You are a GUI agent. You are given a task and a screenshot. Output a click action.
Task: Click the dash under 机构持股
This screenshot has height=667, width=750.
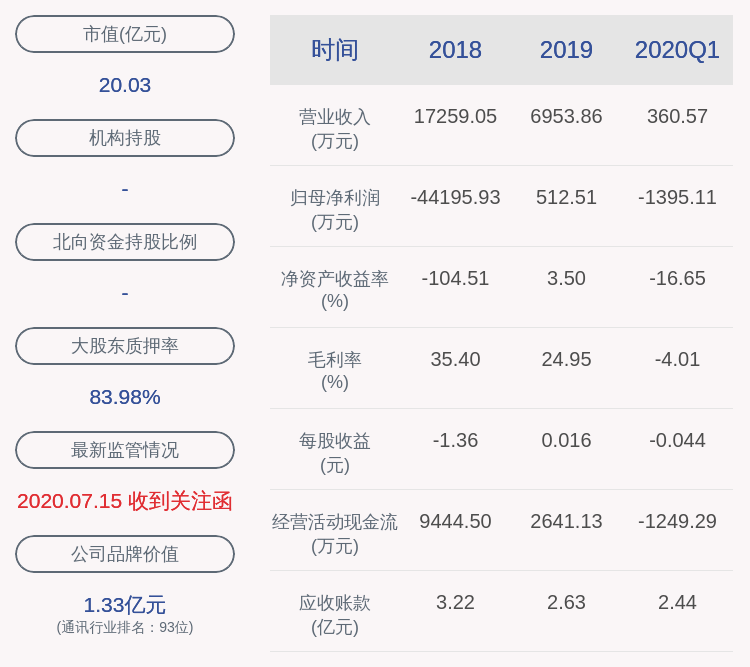pyautogui.click(x=125, y=189)
